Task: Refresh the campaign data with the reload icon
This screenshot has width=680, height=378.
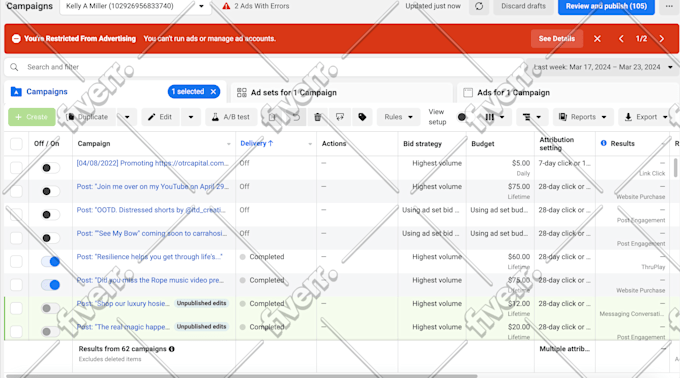Action: point(479,7)
